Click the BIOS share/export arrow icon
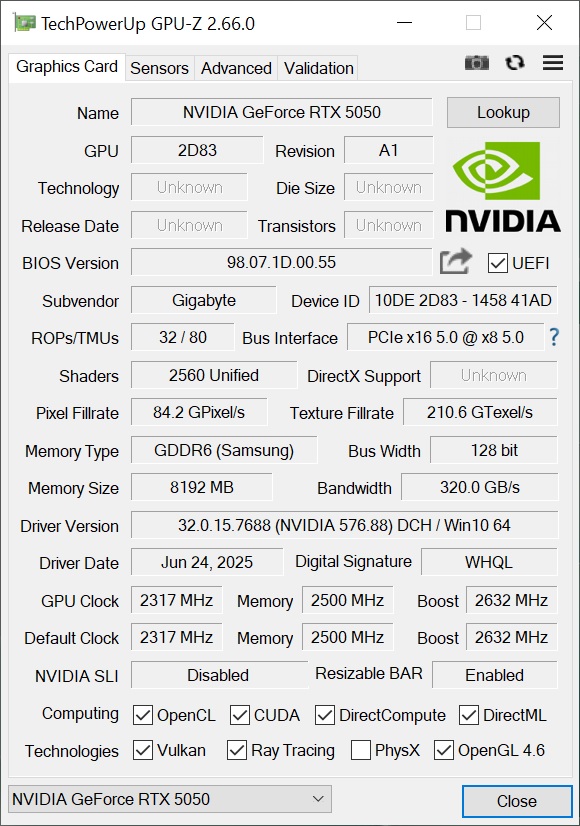 coord(455,261)
